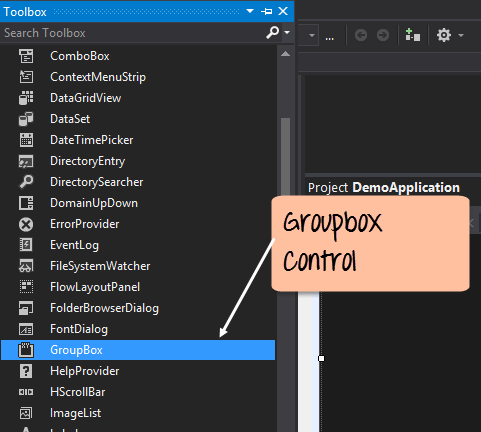Image resolution: width=481 pixels, height=432 pixels.
Task: Toggle the Toolbox auto-hide pin
Action: (266, 12)
